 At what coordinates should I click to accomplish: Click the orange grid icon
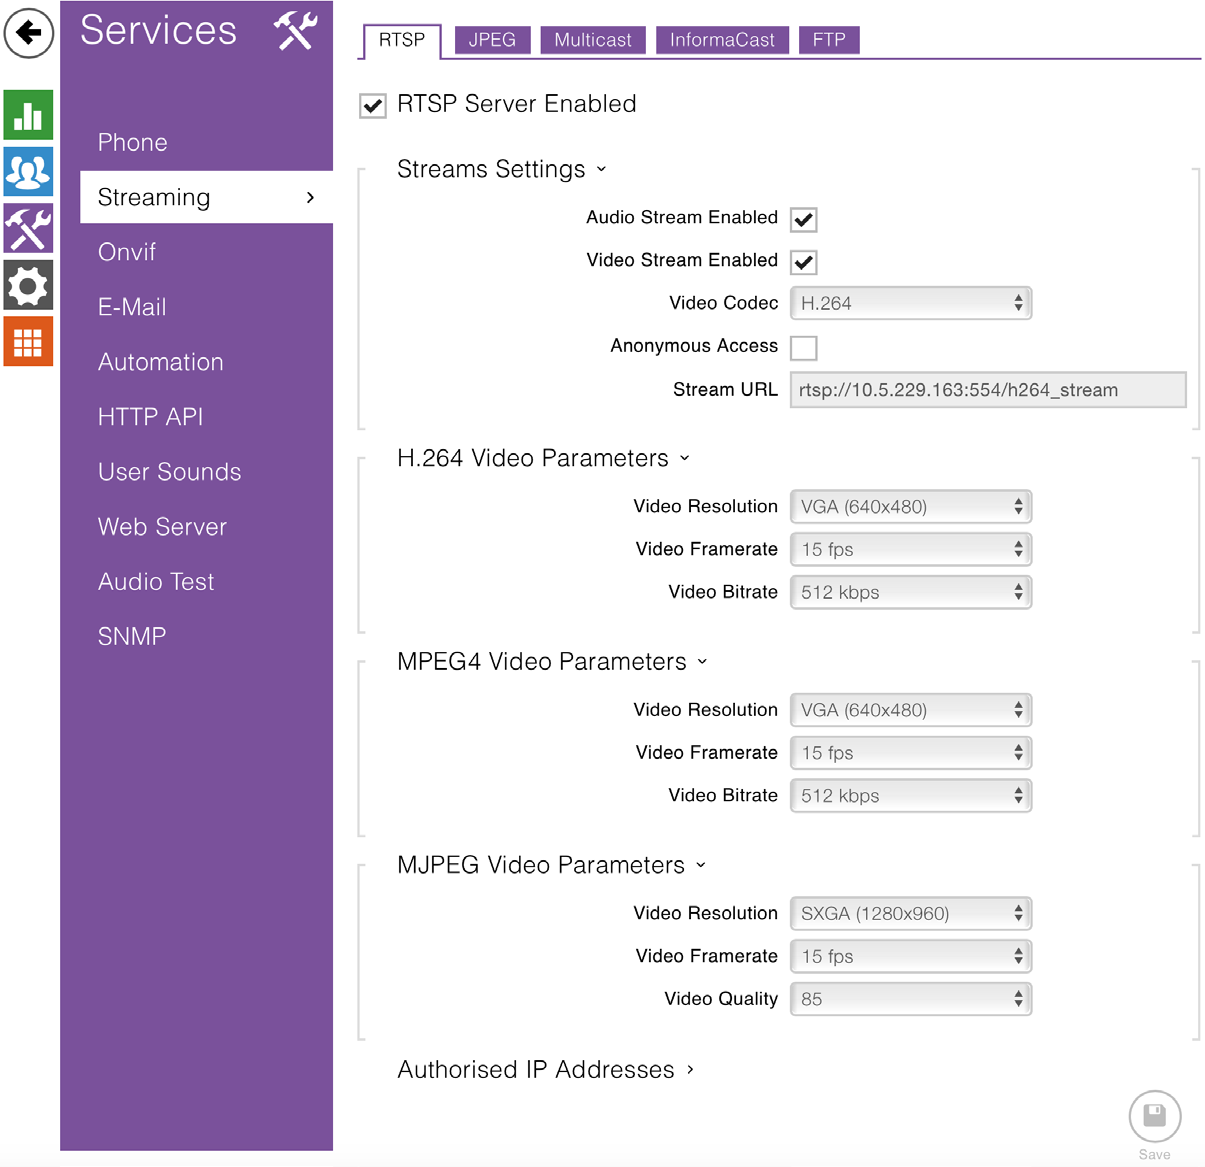(28, 342)
